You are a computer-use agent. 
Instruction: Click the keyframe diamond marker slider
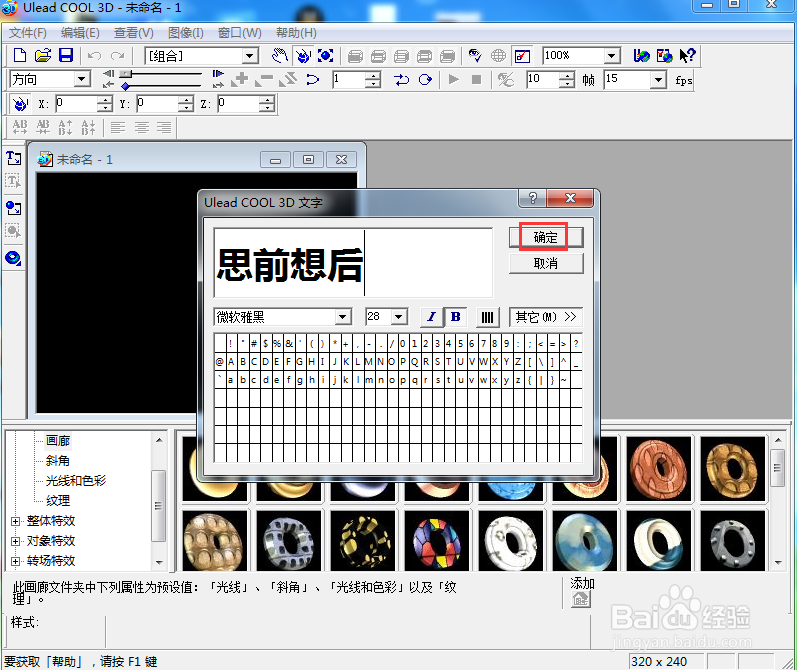pos(125,86)
